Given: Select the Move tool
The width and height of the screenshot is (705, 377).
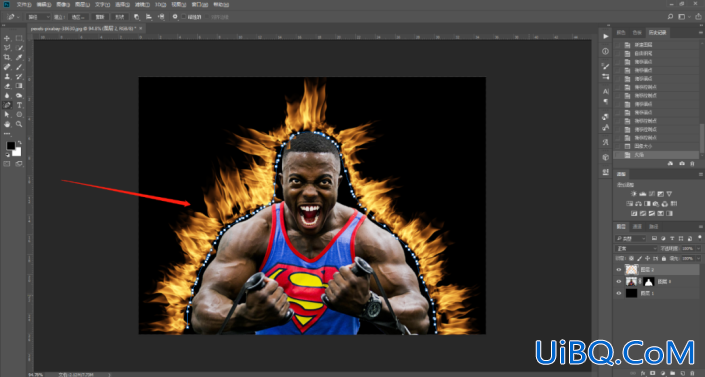Looking at the screenshot, I should point(7,38).
